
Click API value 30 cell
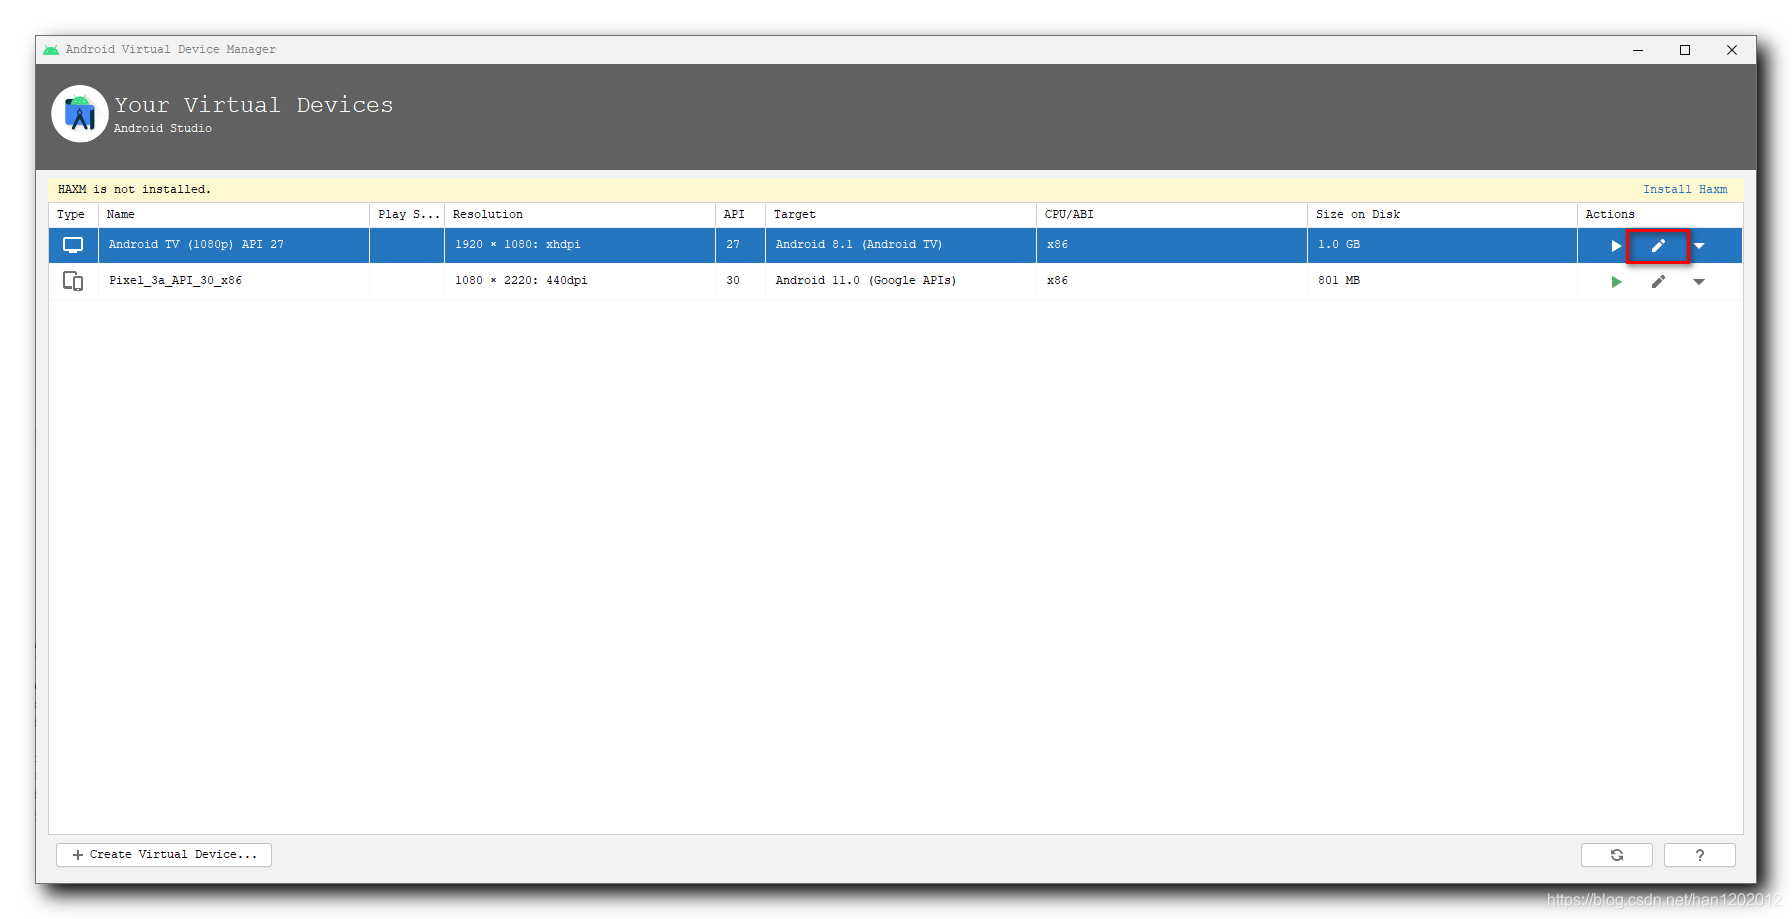[x=740, y=281]
